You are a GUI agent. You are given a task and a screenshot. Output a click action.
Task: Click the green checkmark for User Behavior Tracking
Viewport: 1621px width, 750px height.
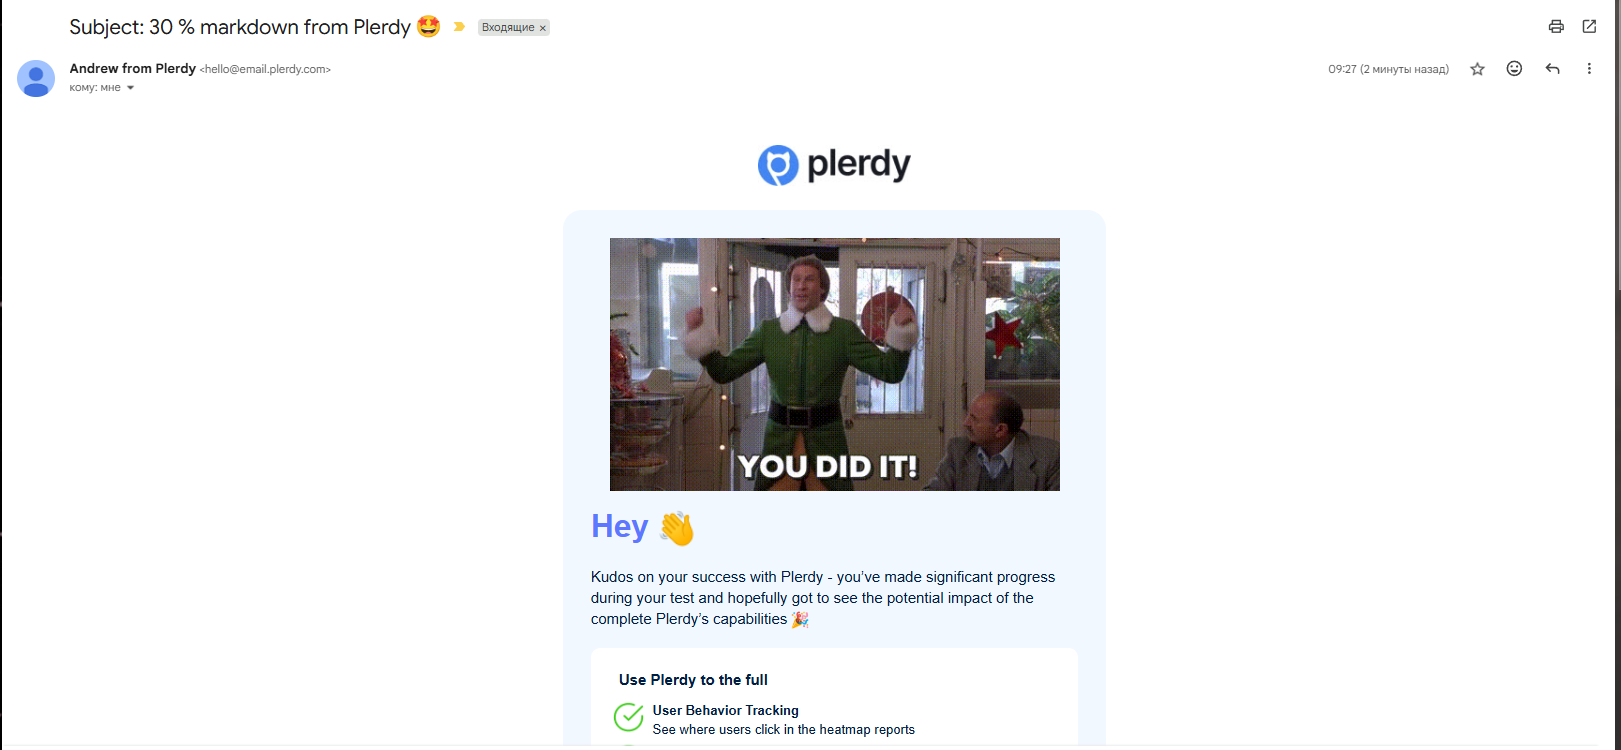[628, 717]
